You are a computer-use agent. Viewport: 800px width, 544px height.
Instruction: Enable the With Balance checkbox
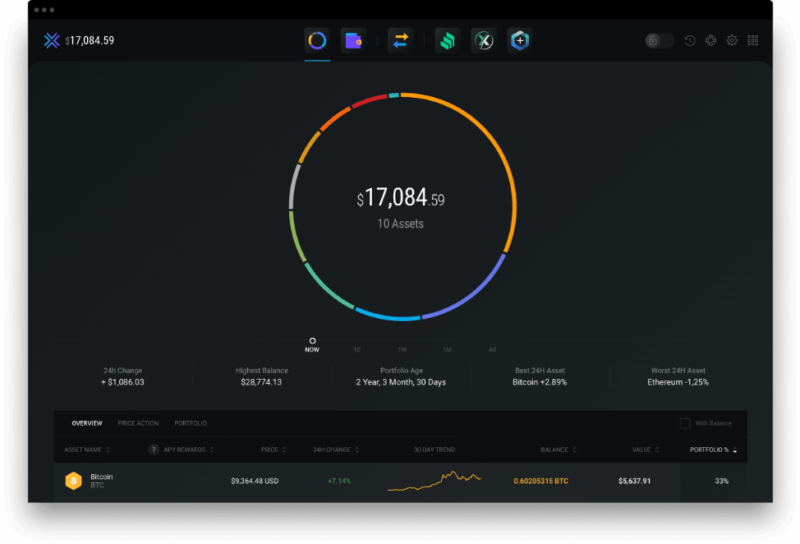pos(685,423)
